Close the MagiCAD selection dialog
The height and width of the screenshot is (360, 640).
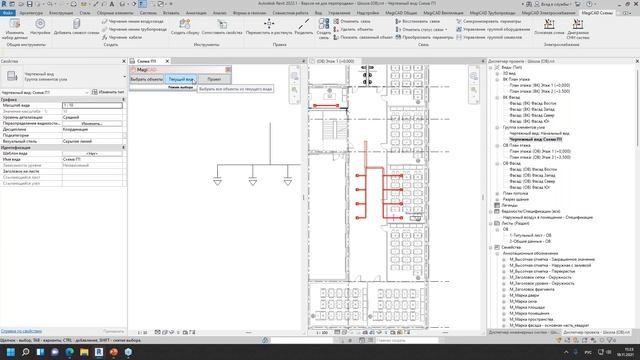[228, 69]
